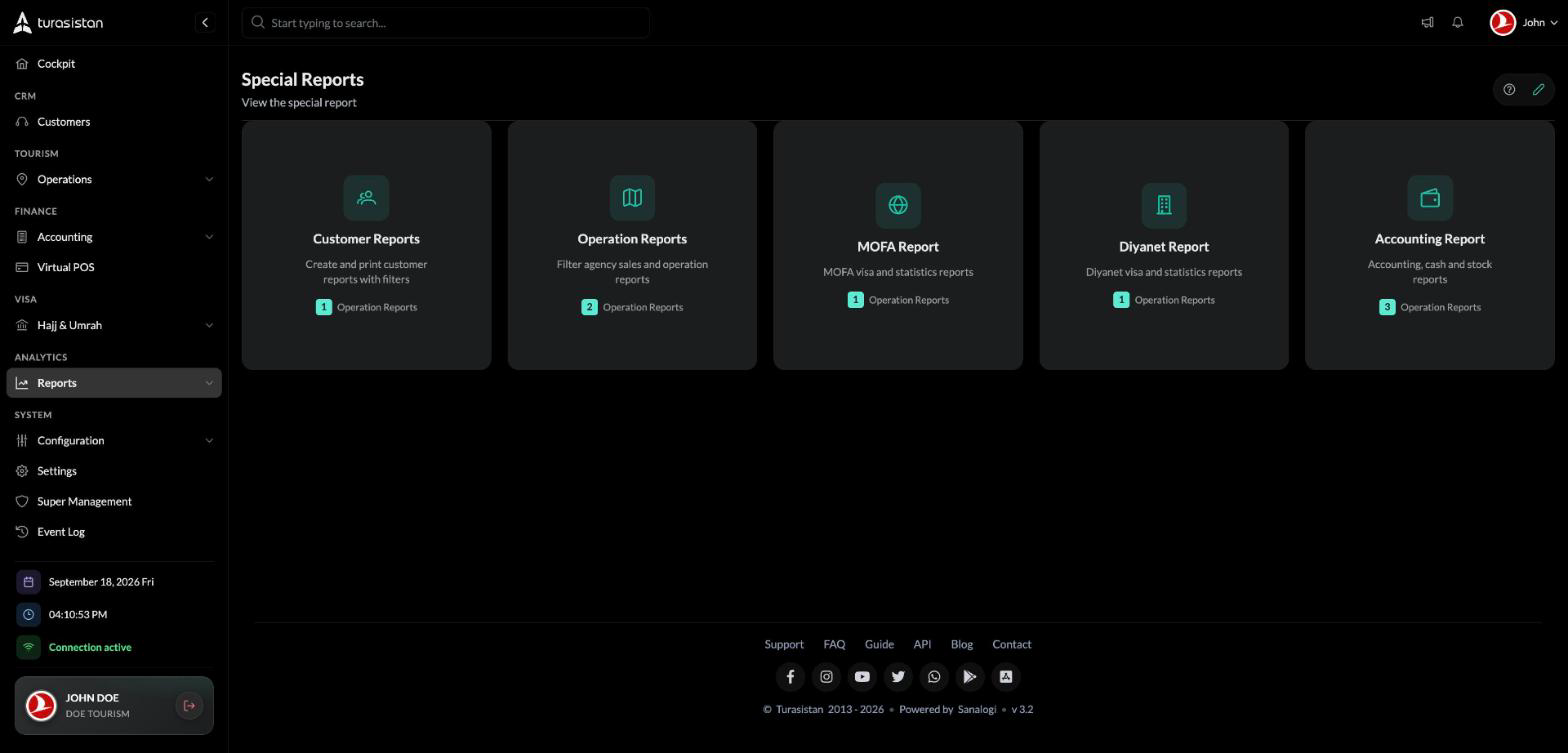Open the announcements megaphone icon
Viewport: 1568px width, 753px height.
click(1427, 23)
